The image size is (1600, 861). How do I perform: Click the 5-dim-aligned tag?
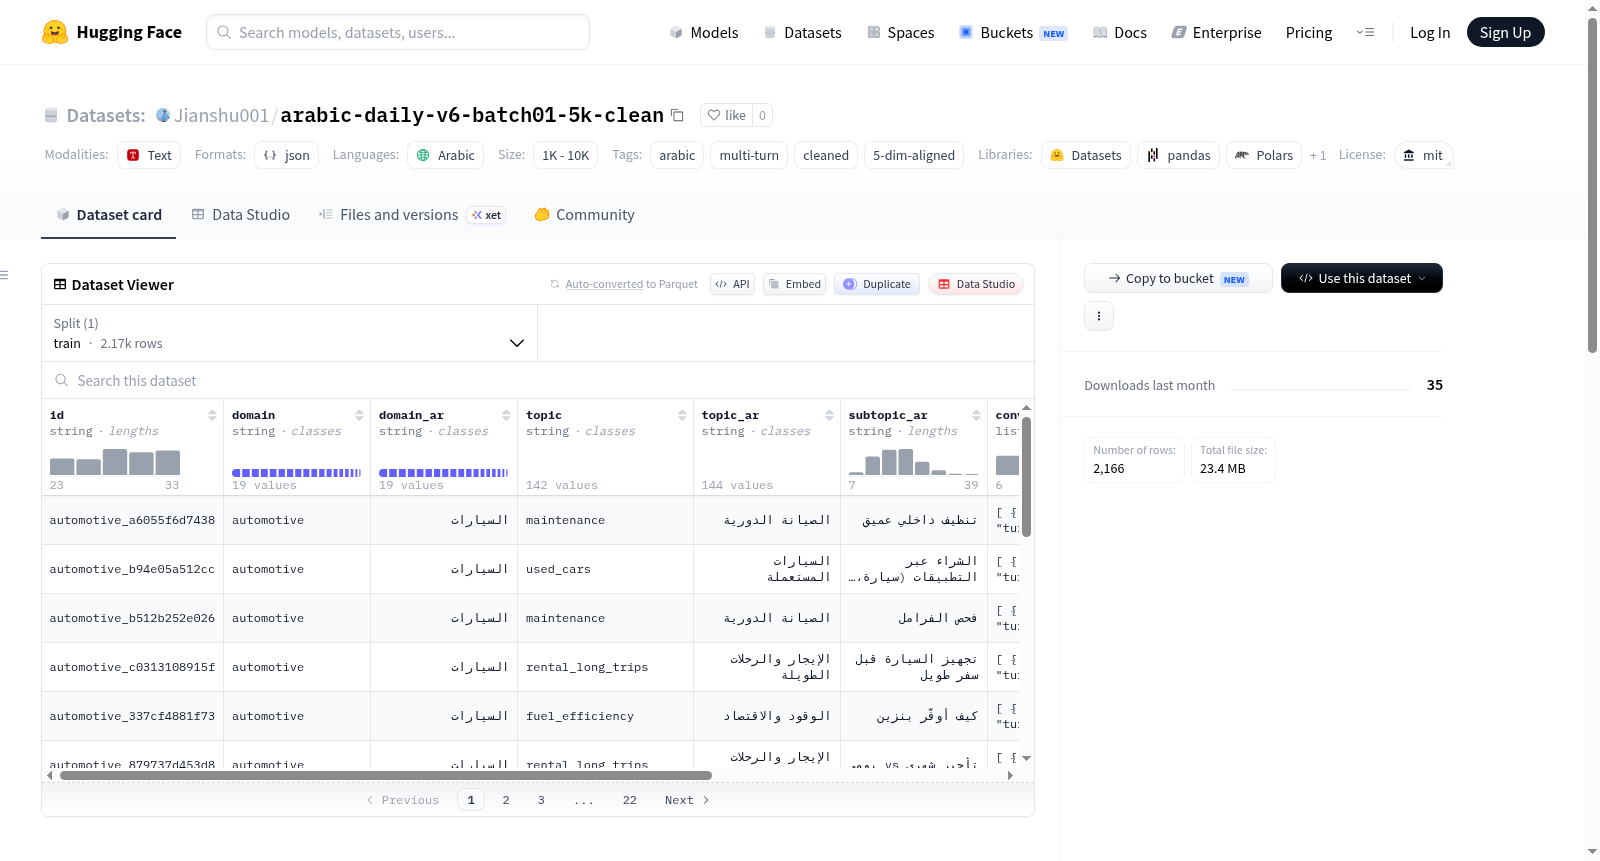coord(914,155)
